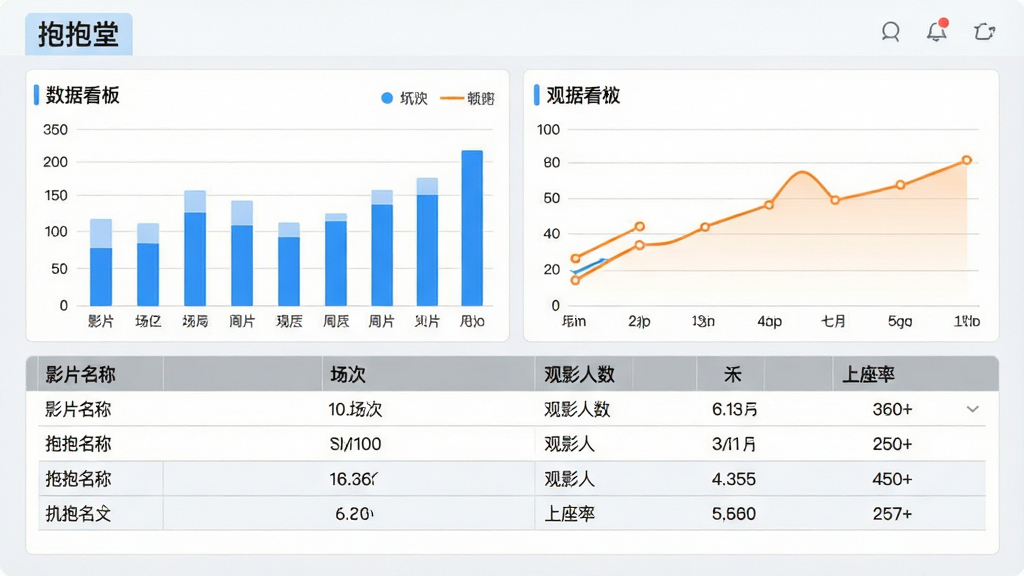
Task: Select the 扒抱名文 row name
Action: (78, 514)
